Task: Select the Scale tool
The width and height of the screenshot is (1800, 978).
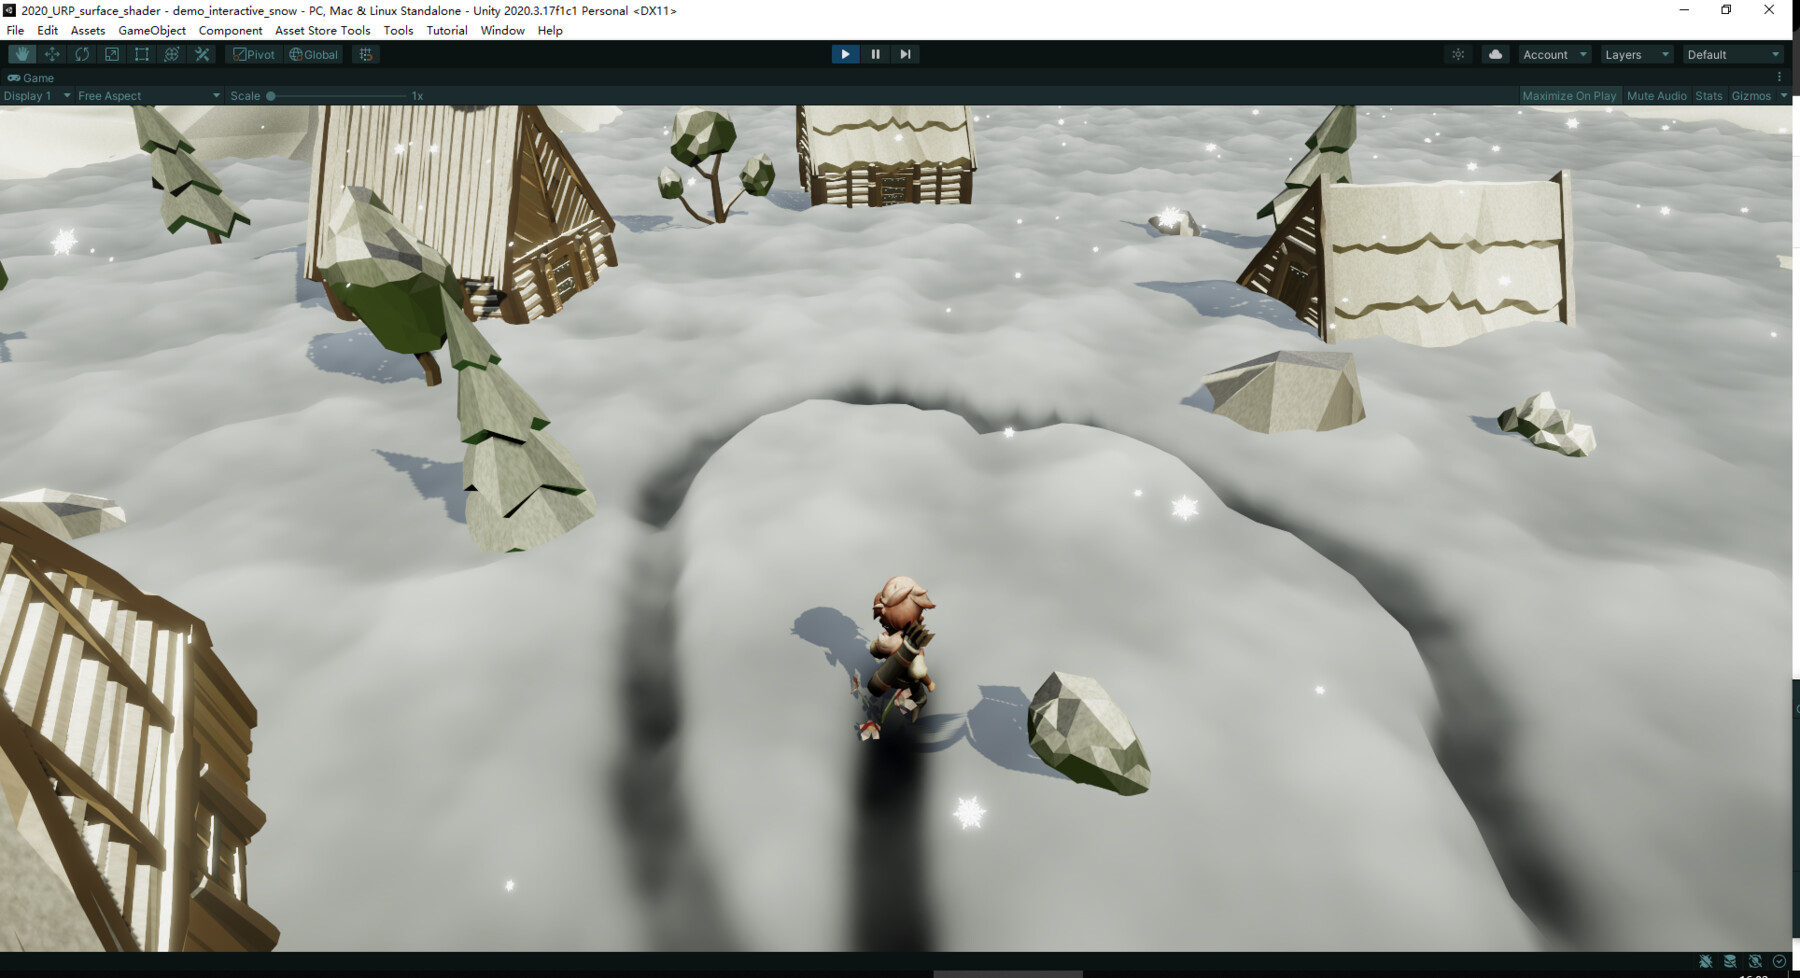Action: 111,54
